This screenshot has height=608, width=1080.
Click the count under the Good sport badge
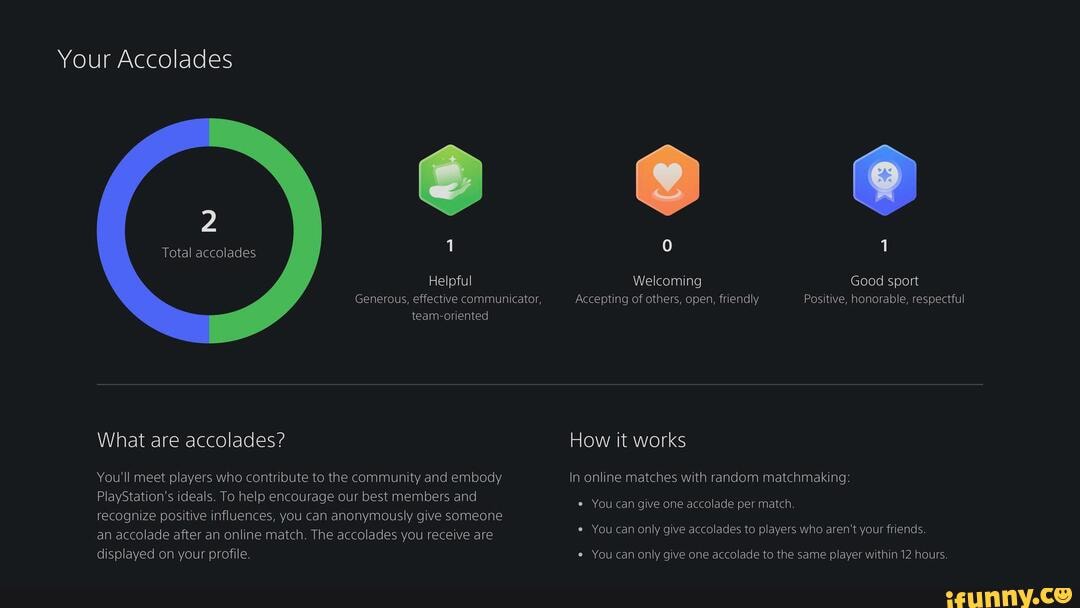(x=884, y=246)
